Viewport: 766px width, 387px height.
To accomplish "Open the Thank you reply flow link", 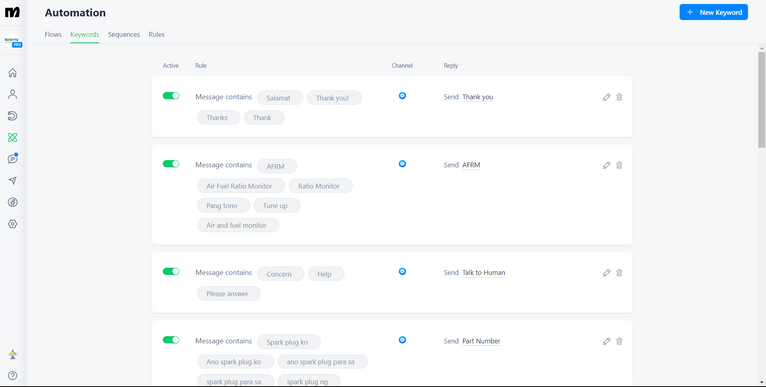I will click(x=478, y=97).
